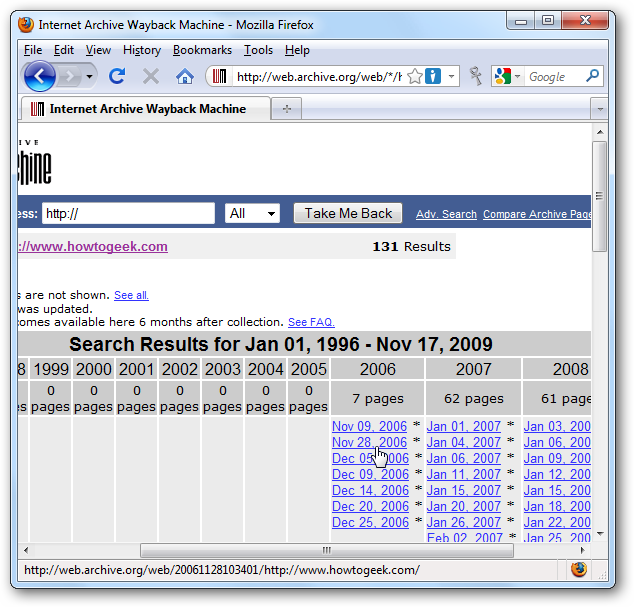Focus the Google search box

(x=555, y=76)
